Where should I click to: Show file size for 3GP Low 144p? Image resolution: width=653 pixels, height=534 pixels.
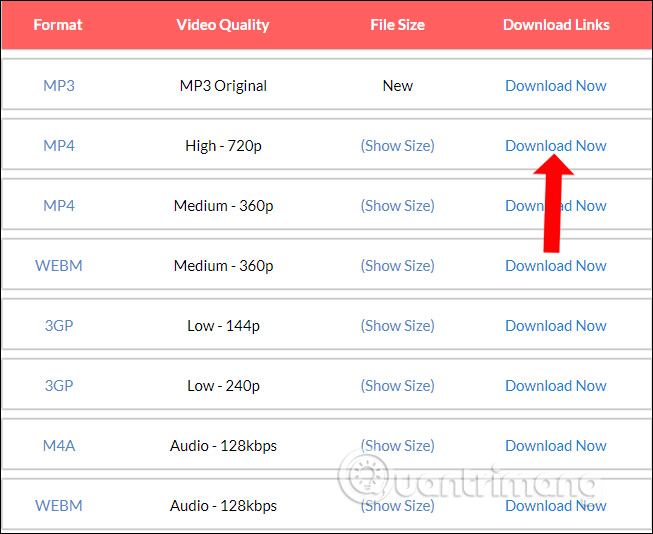point(397,326)
